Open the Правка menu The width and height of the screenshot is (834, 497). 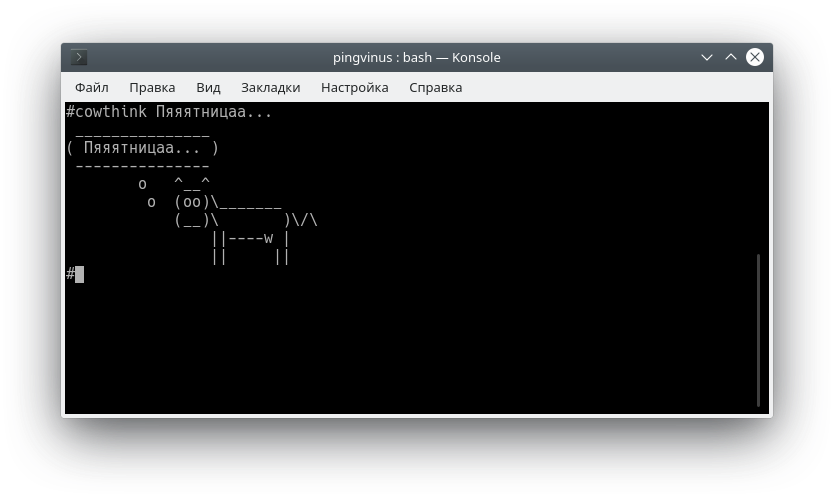152,88
